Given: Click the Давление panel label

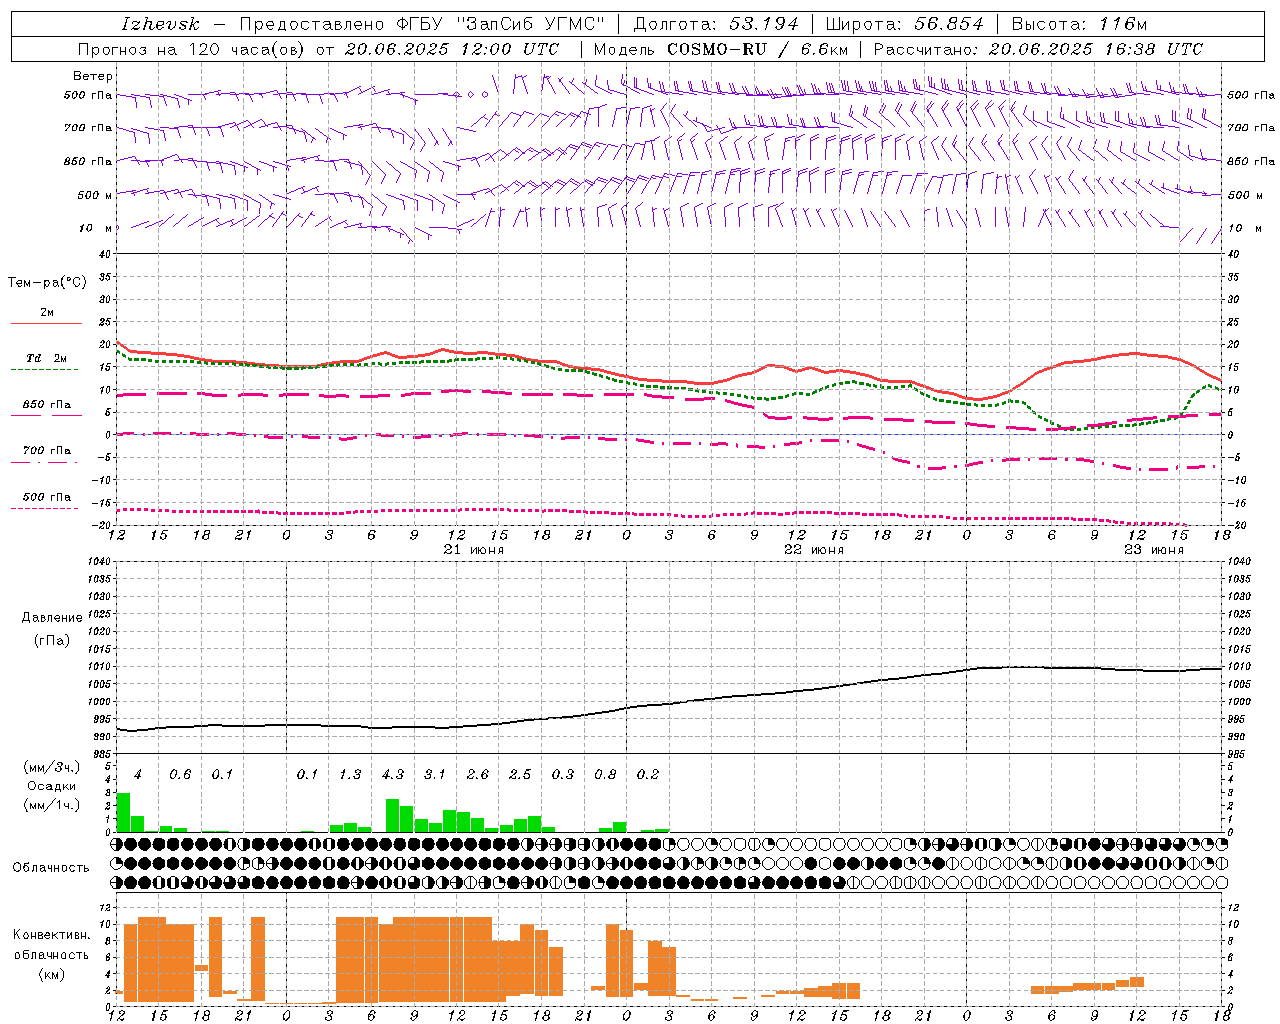Looking at the screenshot, I should click(x=52, y=618).
